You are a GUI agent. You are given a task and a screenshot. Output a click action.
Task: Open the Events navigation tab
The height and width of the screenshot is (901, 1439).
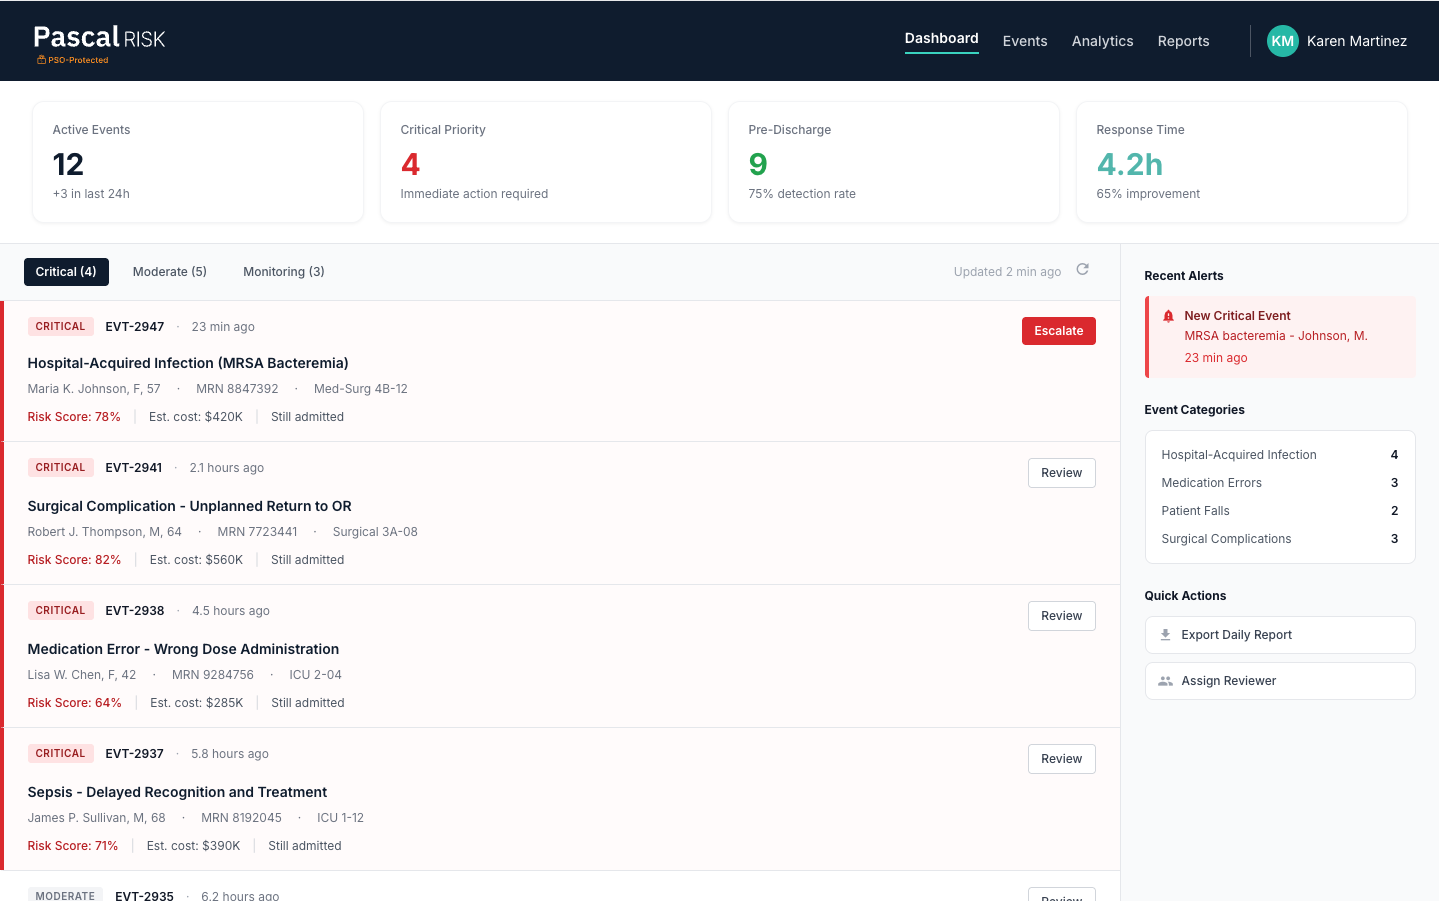pos(1025,41)
